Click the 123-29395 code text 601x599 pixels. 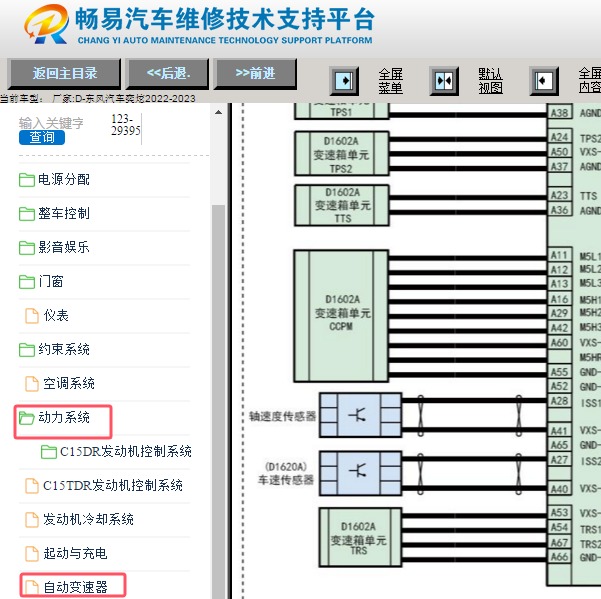pyautogui.click(x=126, y=125)
